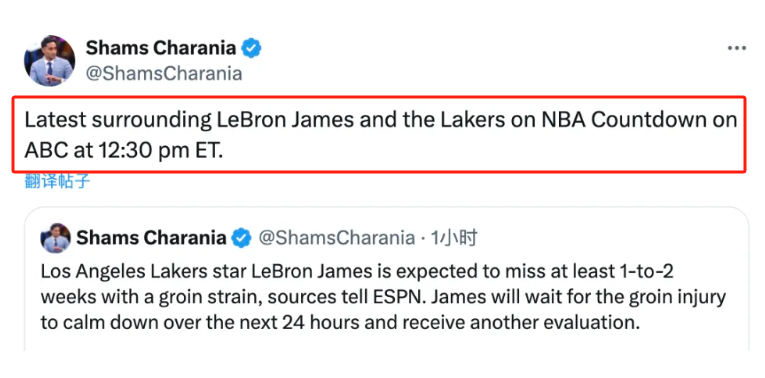The image size is (765, 378).
Task: Click the word "ABC" in the main post
Action: (45, 151)
